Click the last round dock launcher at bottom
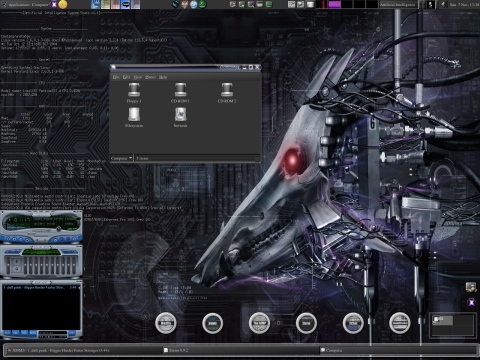The width and height of the screenshot is (480, 360). [400, 323]
